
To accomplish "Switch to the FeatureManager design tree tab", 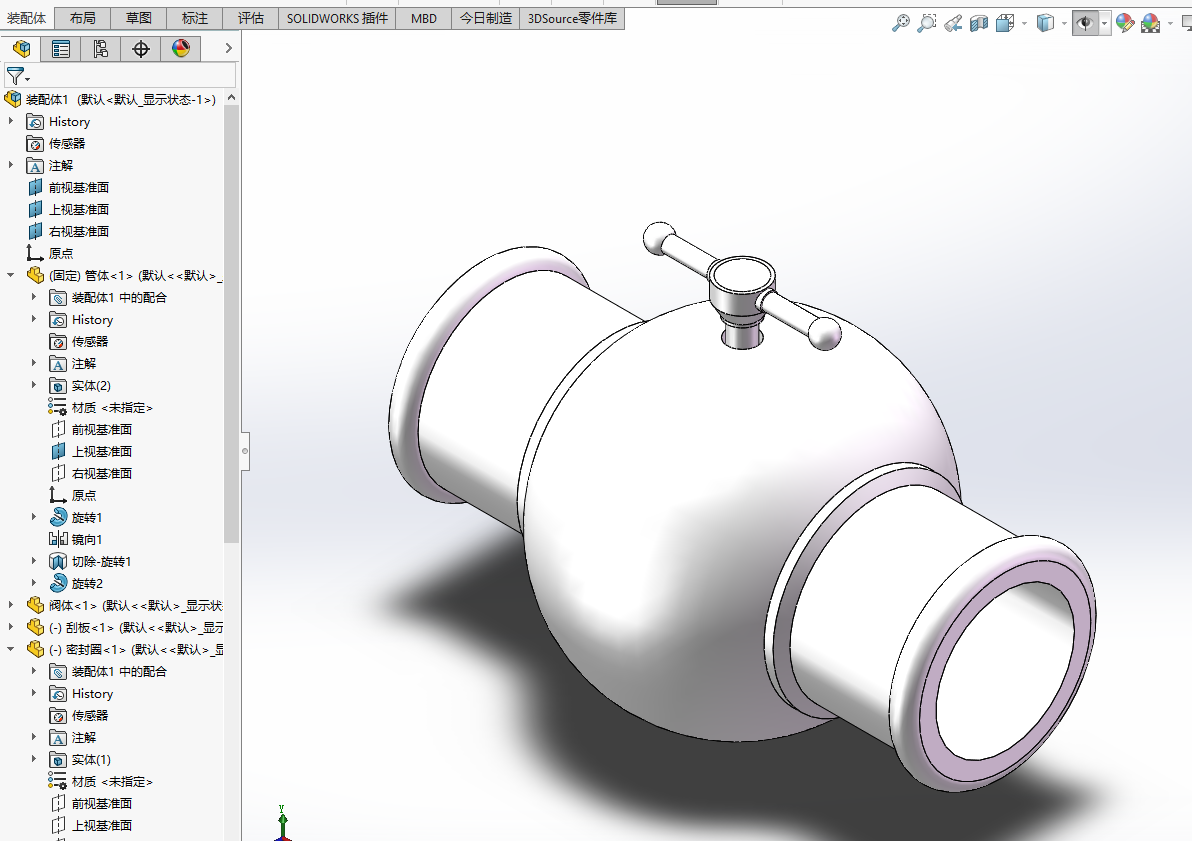I will 21,49.
